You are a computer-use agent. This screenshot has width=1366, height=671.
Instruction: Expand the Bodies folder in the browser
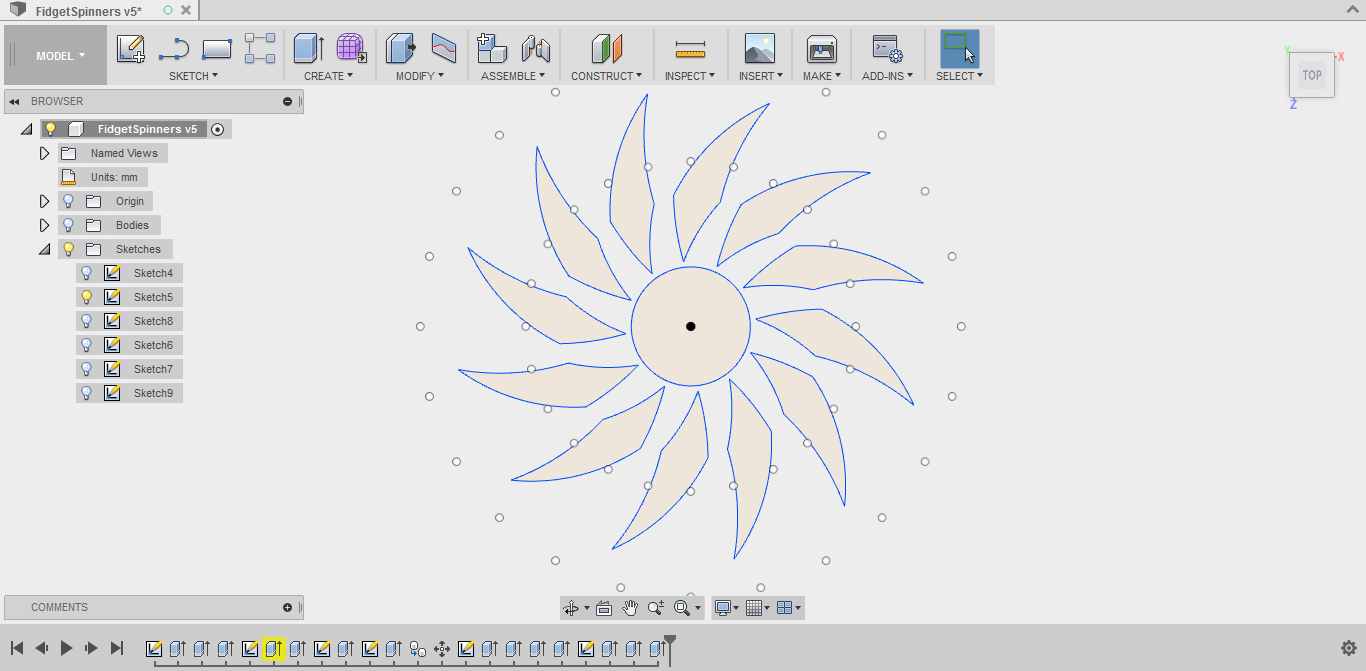click(44, 224)
